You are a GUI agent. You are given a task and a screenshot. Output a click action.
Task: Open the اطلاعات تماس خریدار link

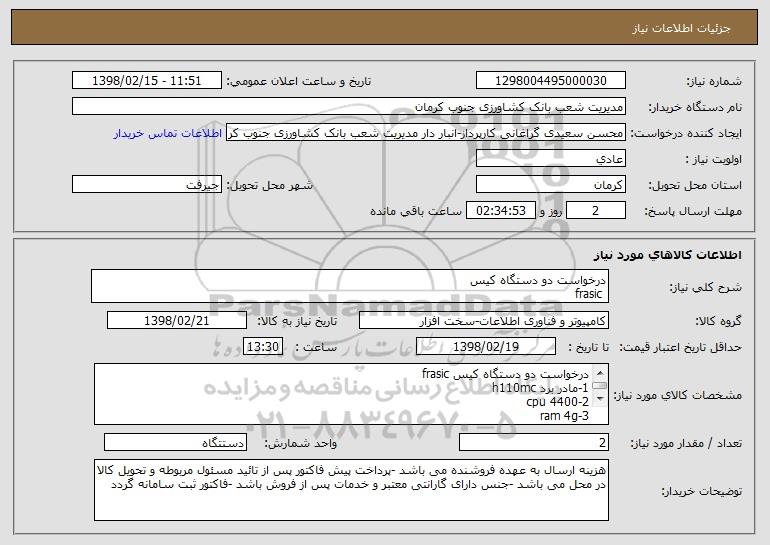168,133
